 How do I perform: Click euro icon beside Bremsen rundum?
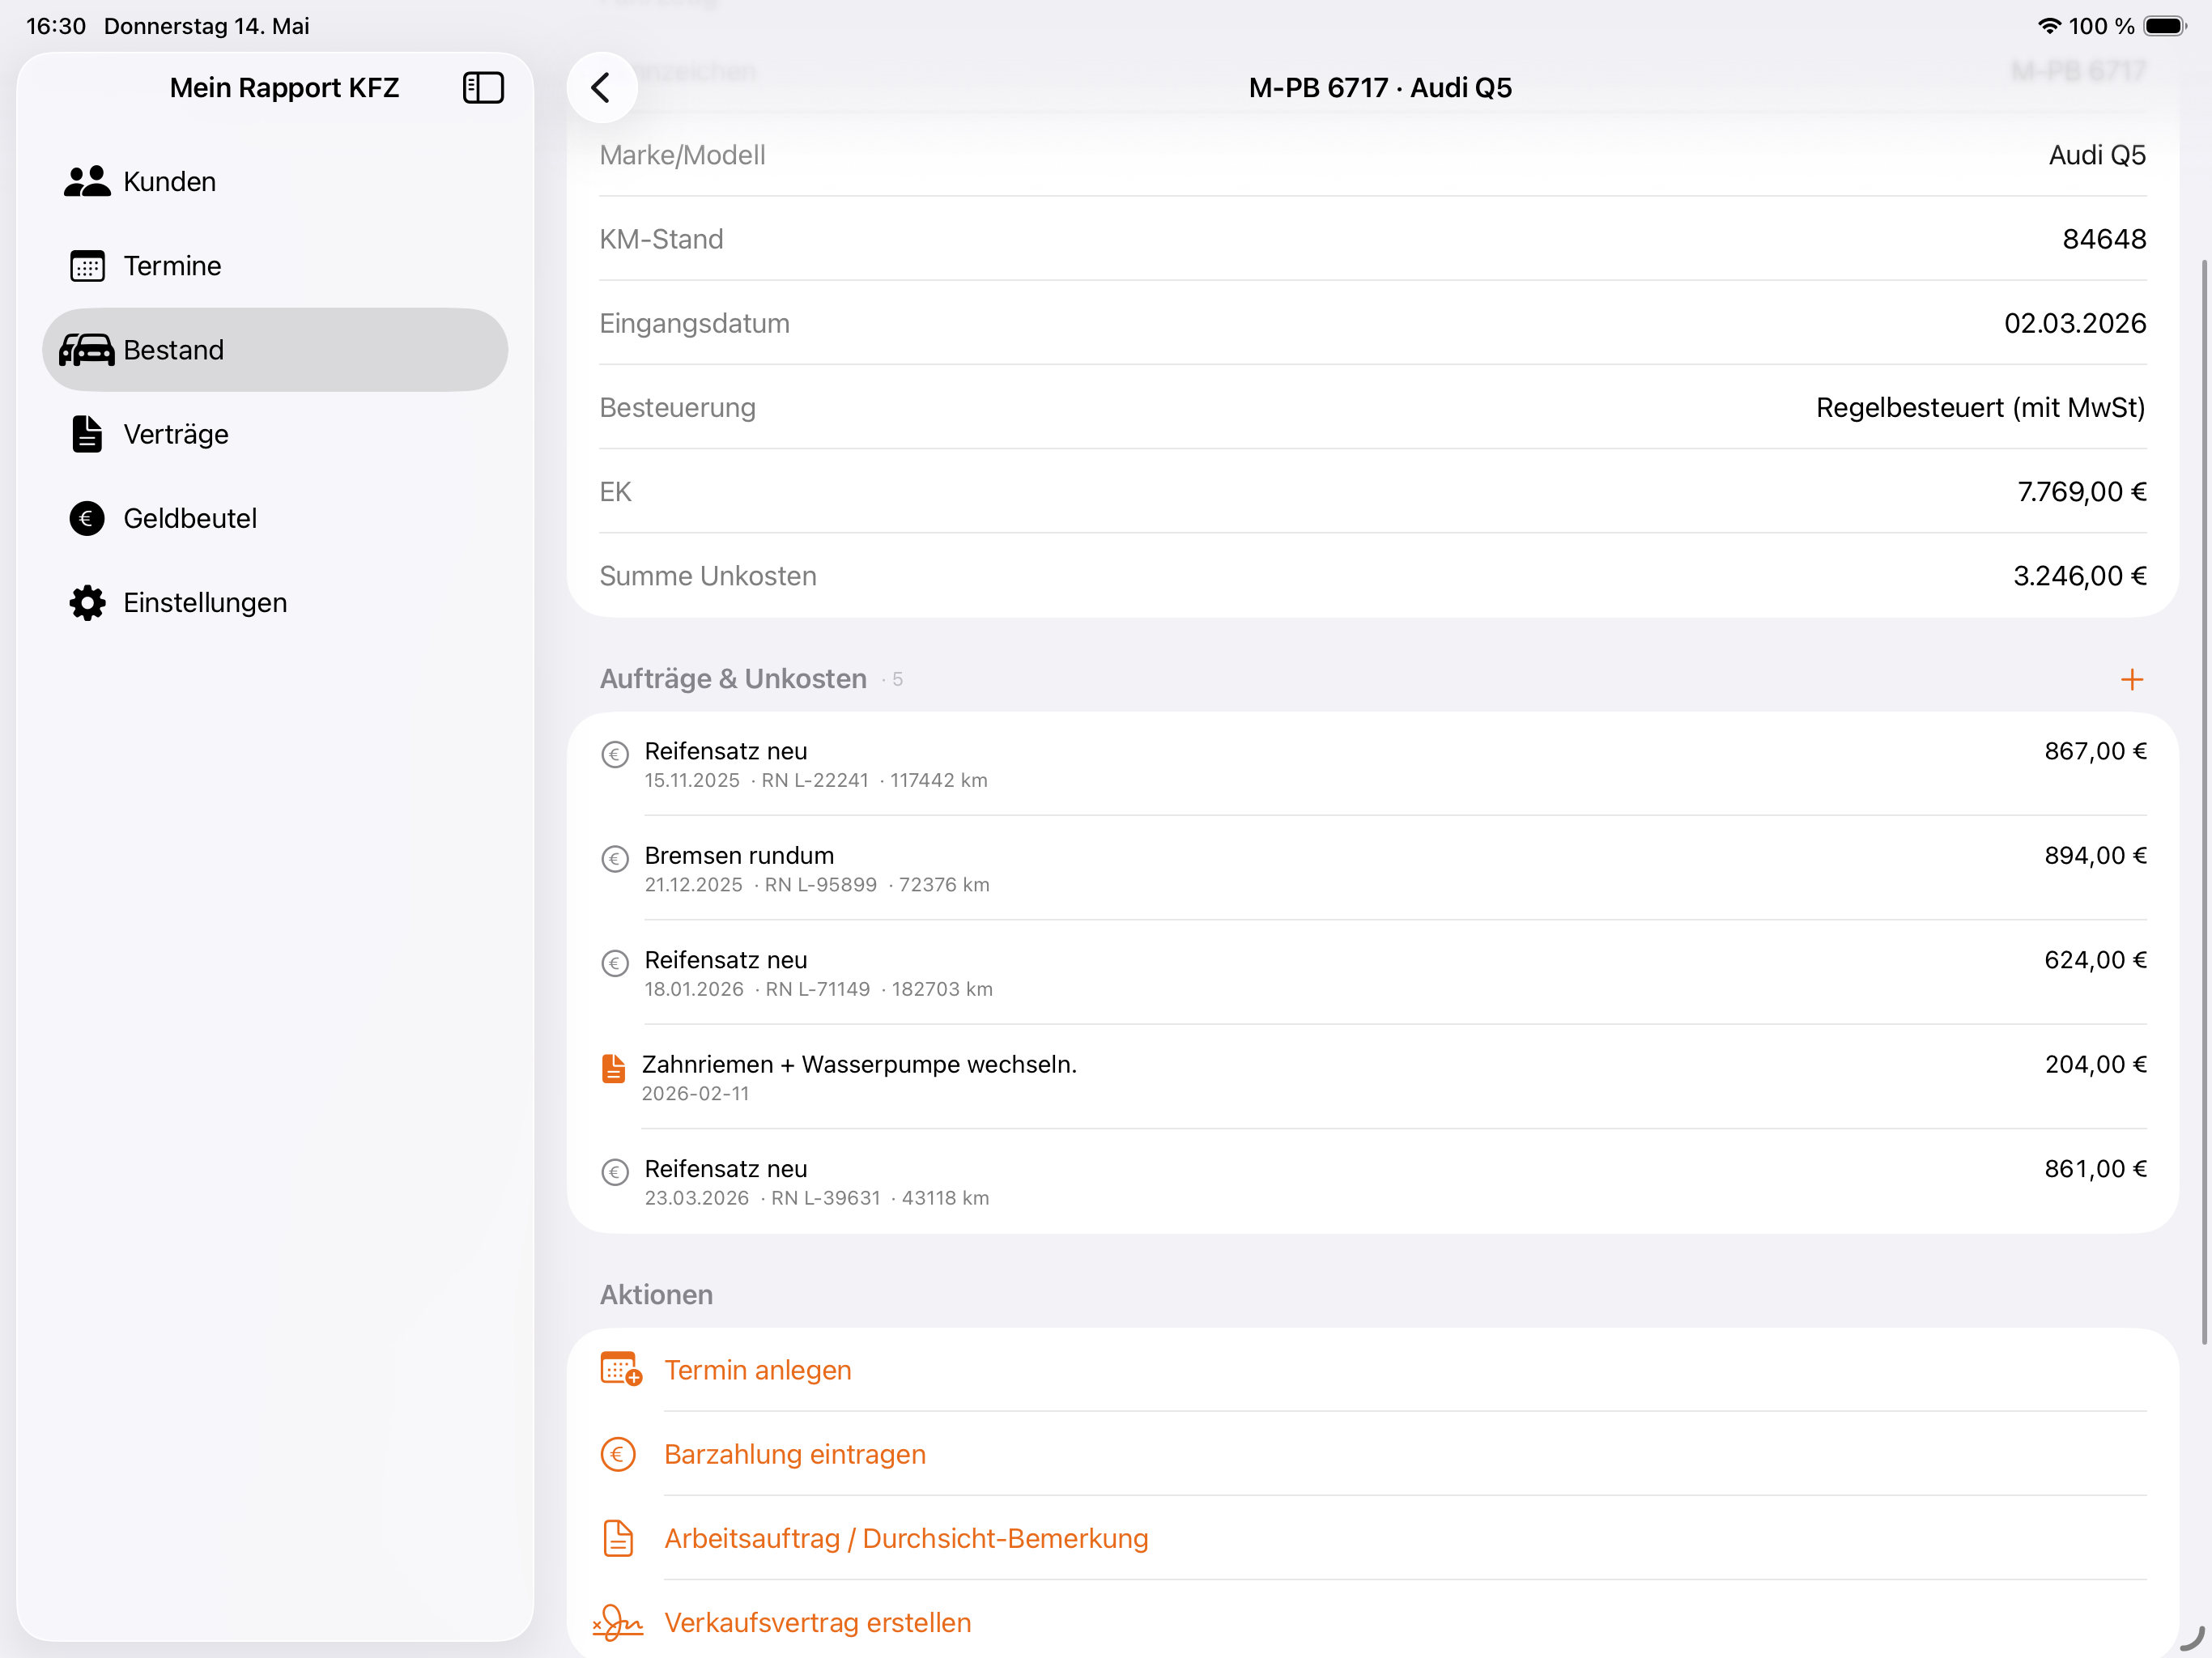click(x=615, y=859)
